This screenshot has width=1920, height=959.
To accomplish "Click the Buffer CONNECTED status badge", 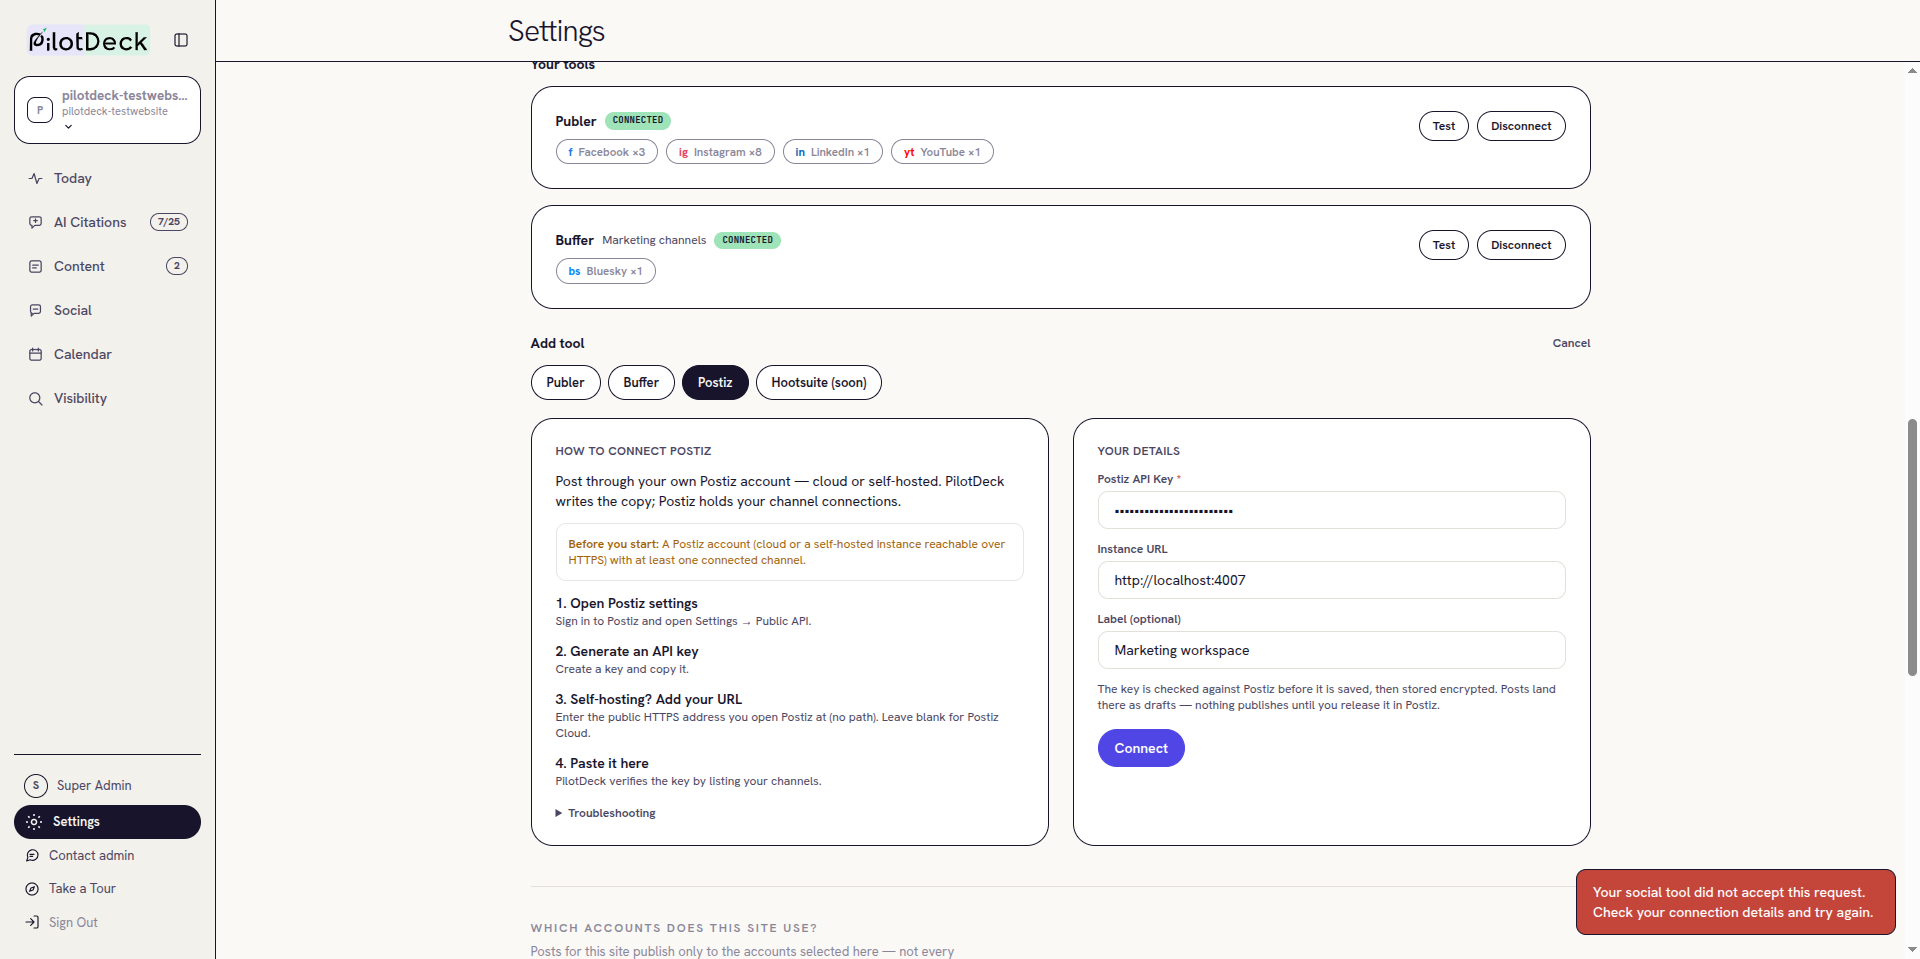I will pos(747,240).
